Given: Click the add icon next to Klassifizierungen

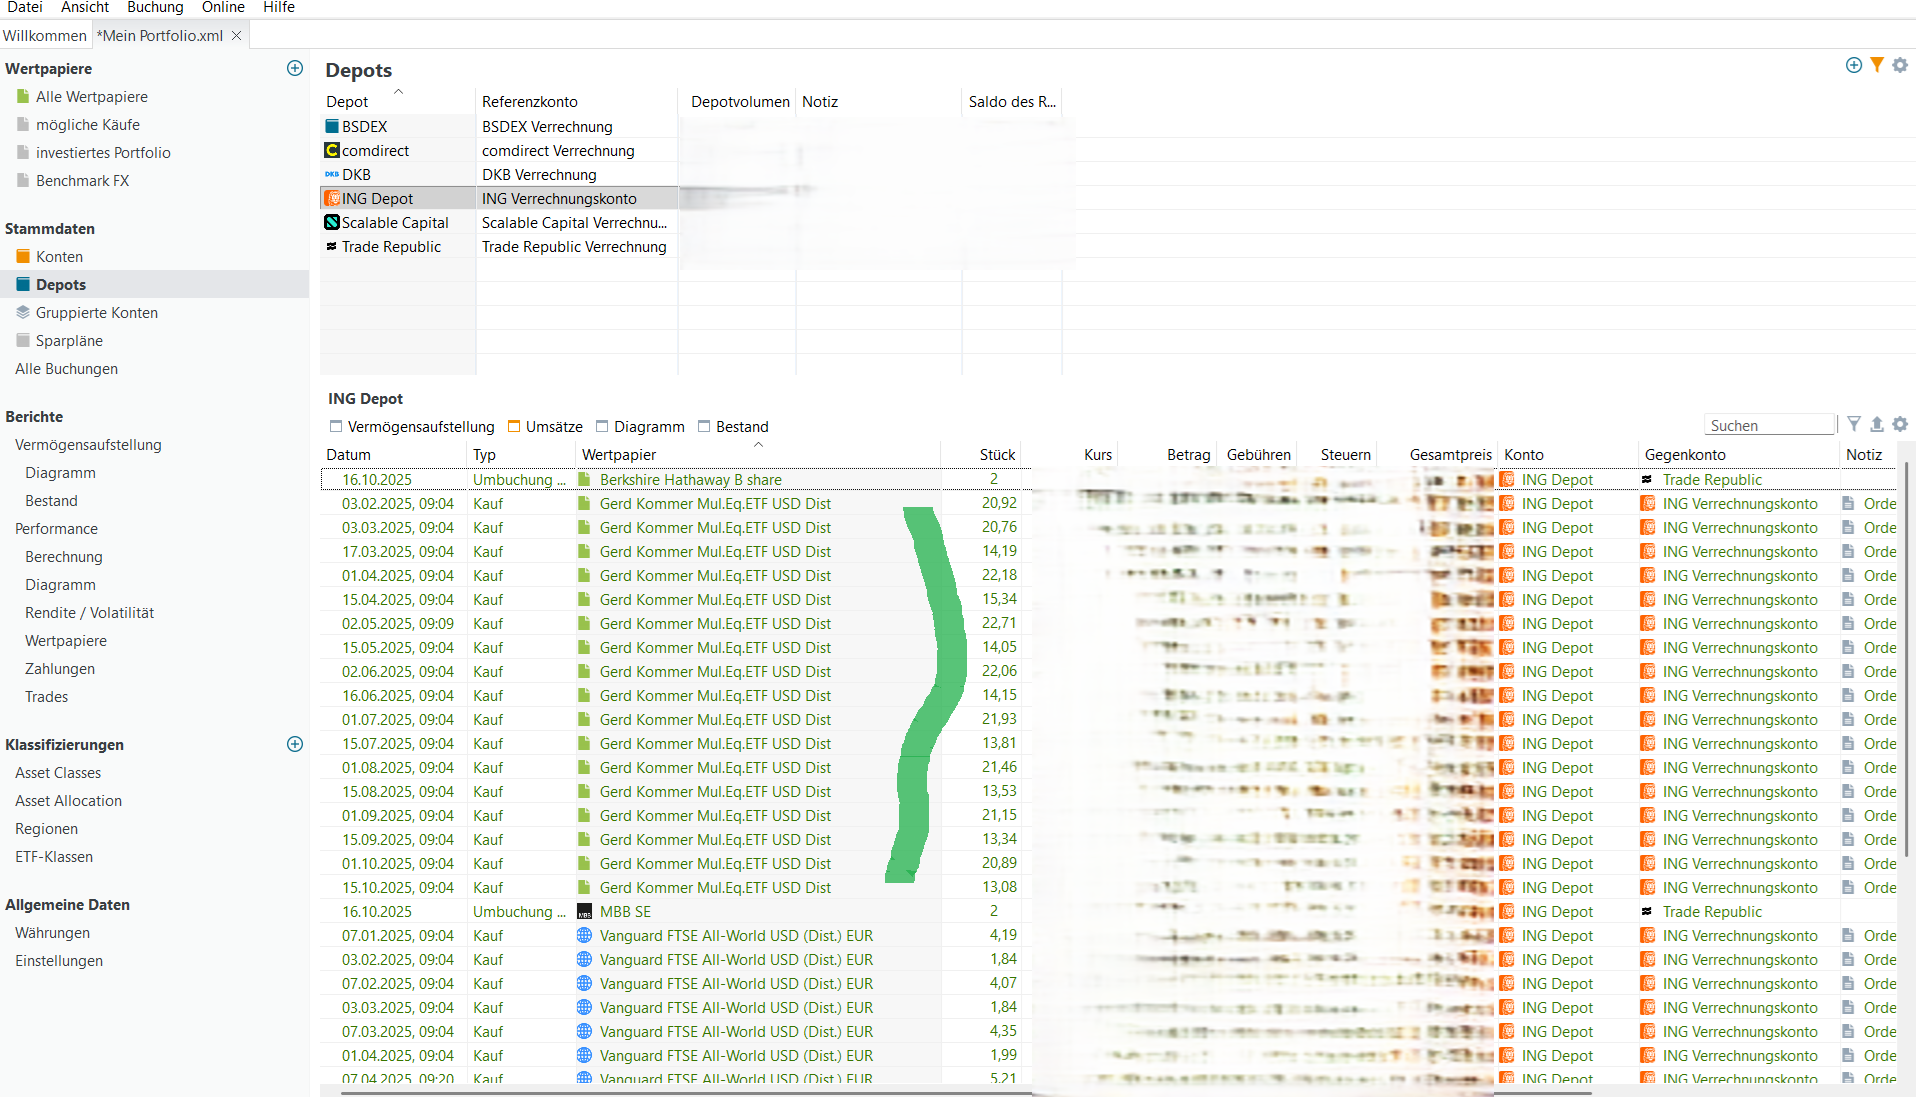Looking at the screenshot, I should tap(295, 744).
